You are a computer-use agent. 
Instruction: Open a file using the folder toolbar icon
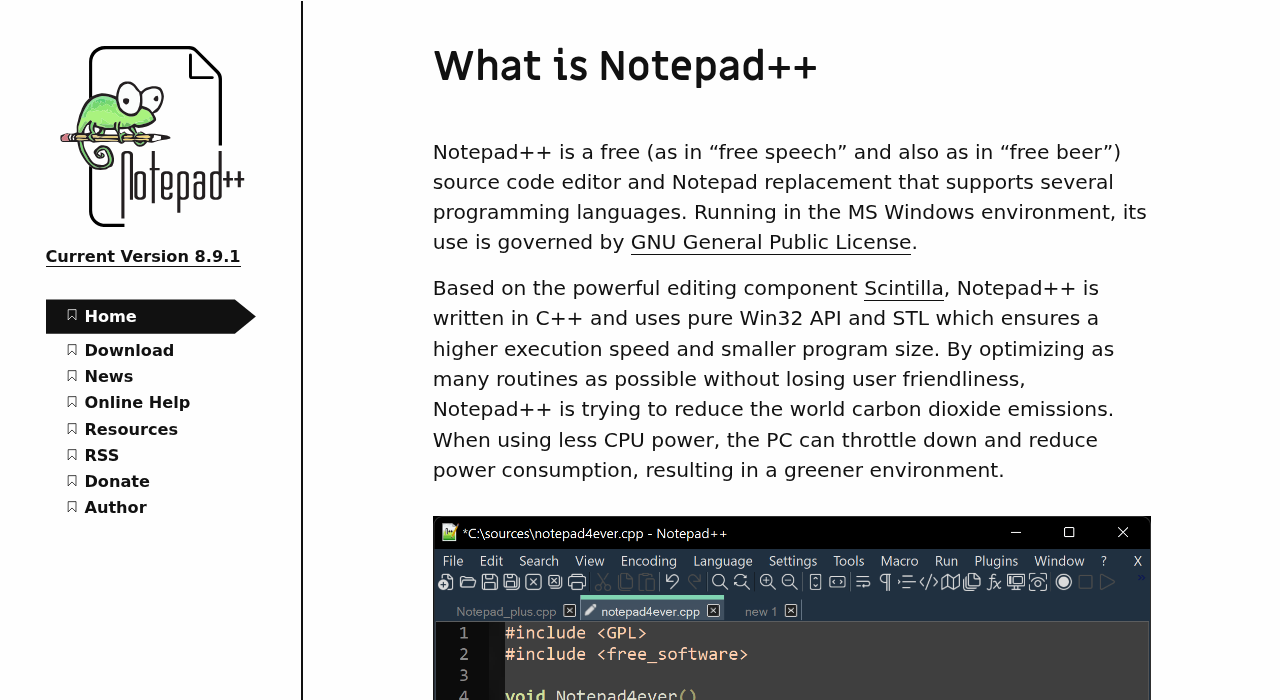[468, 584]
